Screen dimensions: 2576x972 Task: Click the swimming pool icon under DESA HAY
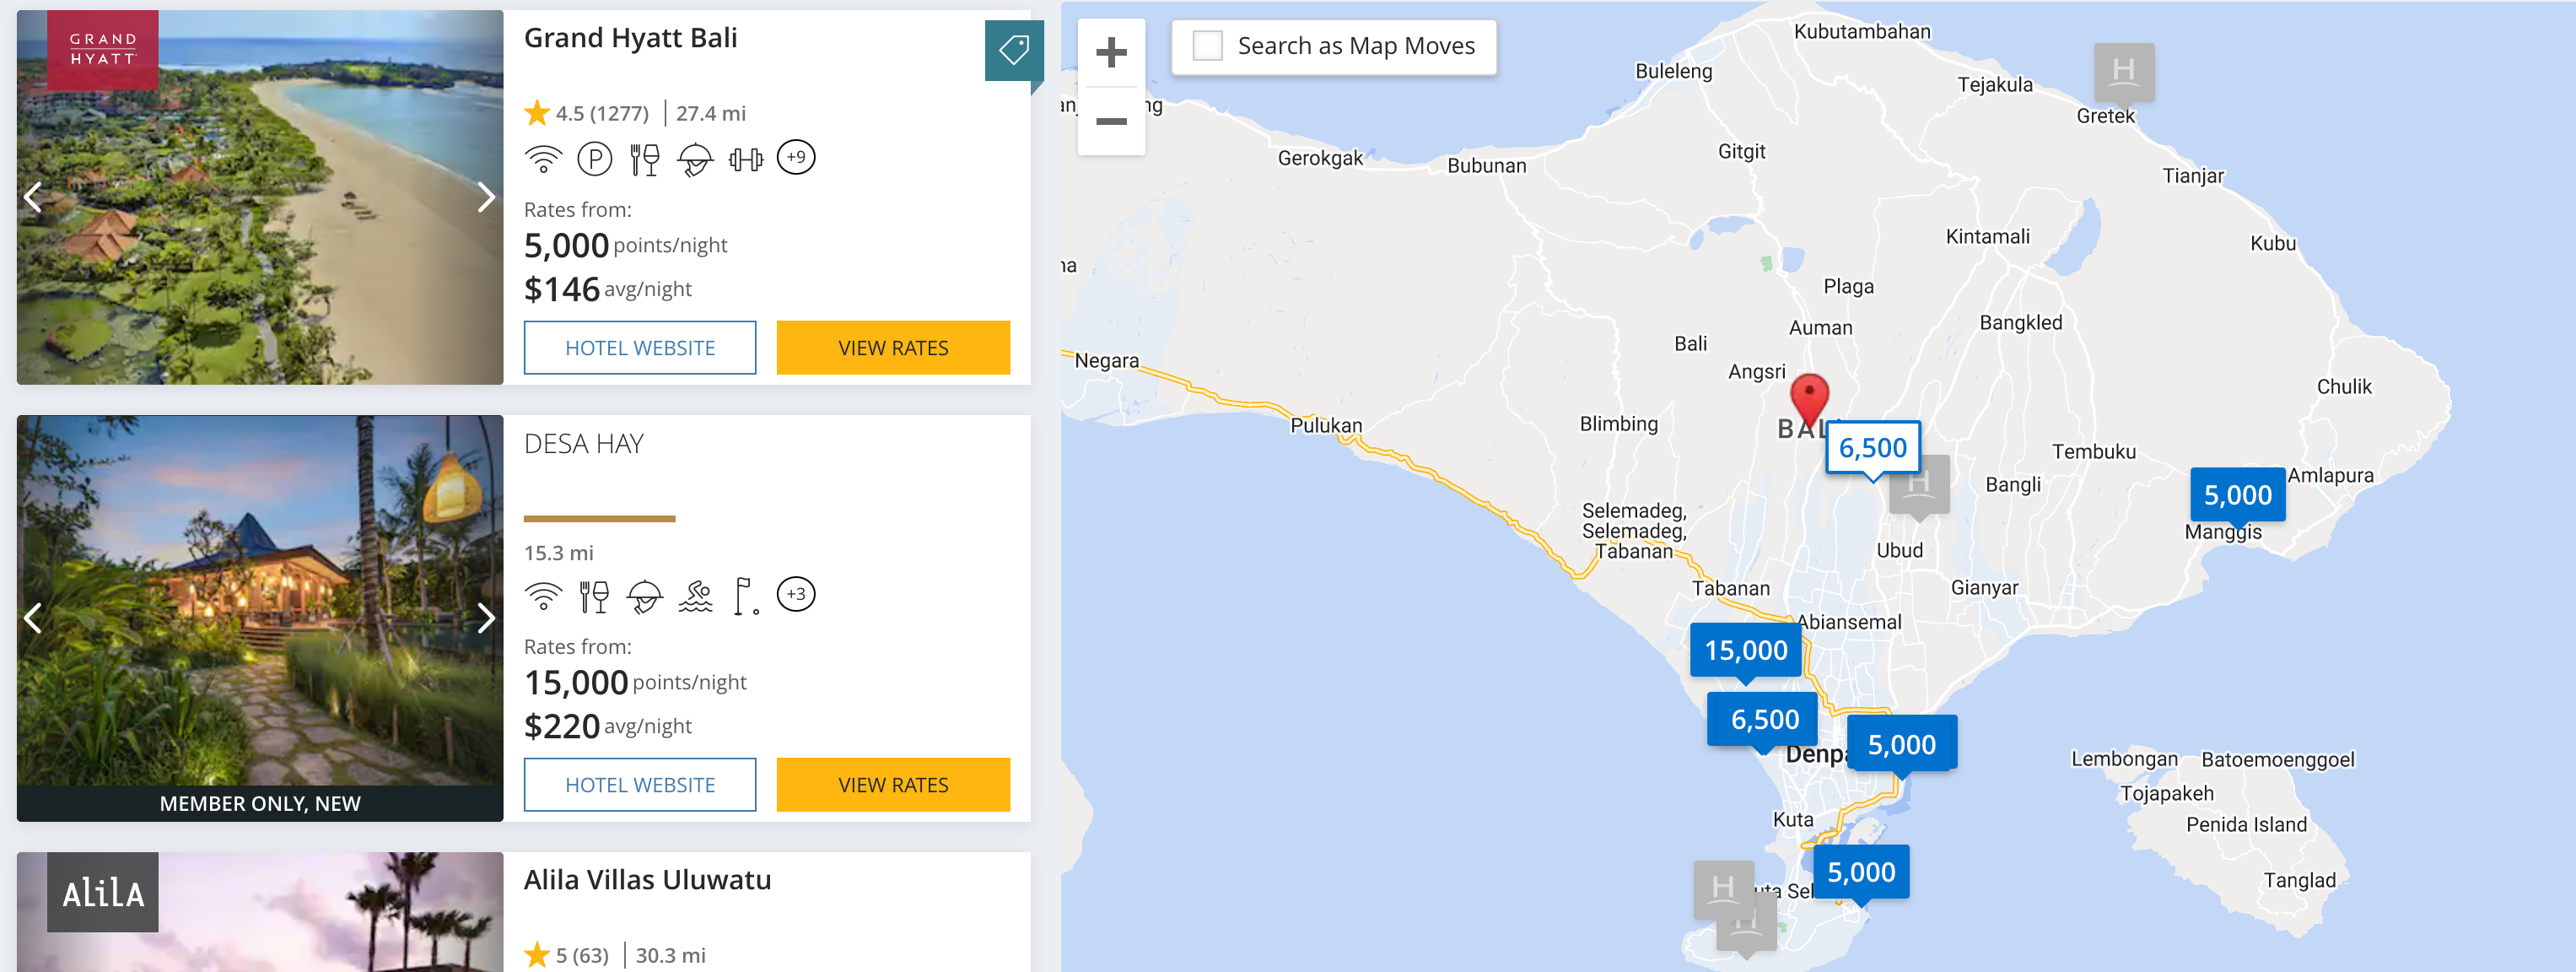click(697, 594)
